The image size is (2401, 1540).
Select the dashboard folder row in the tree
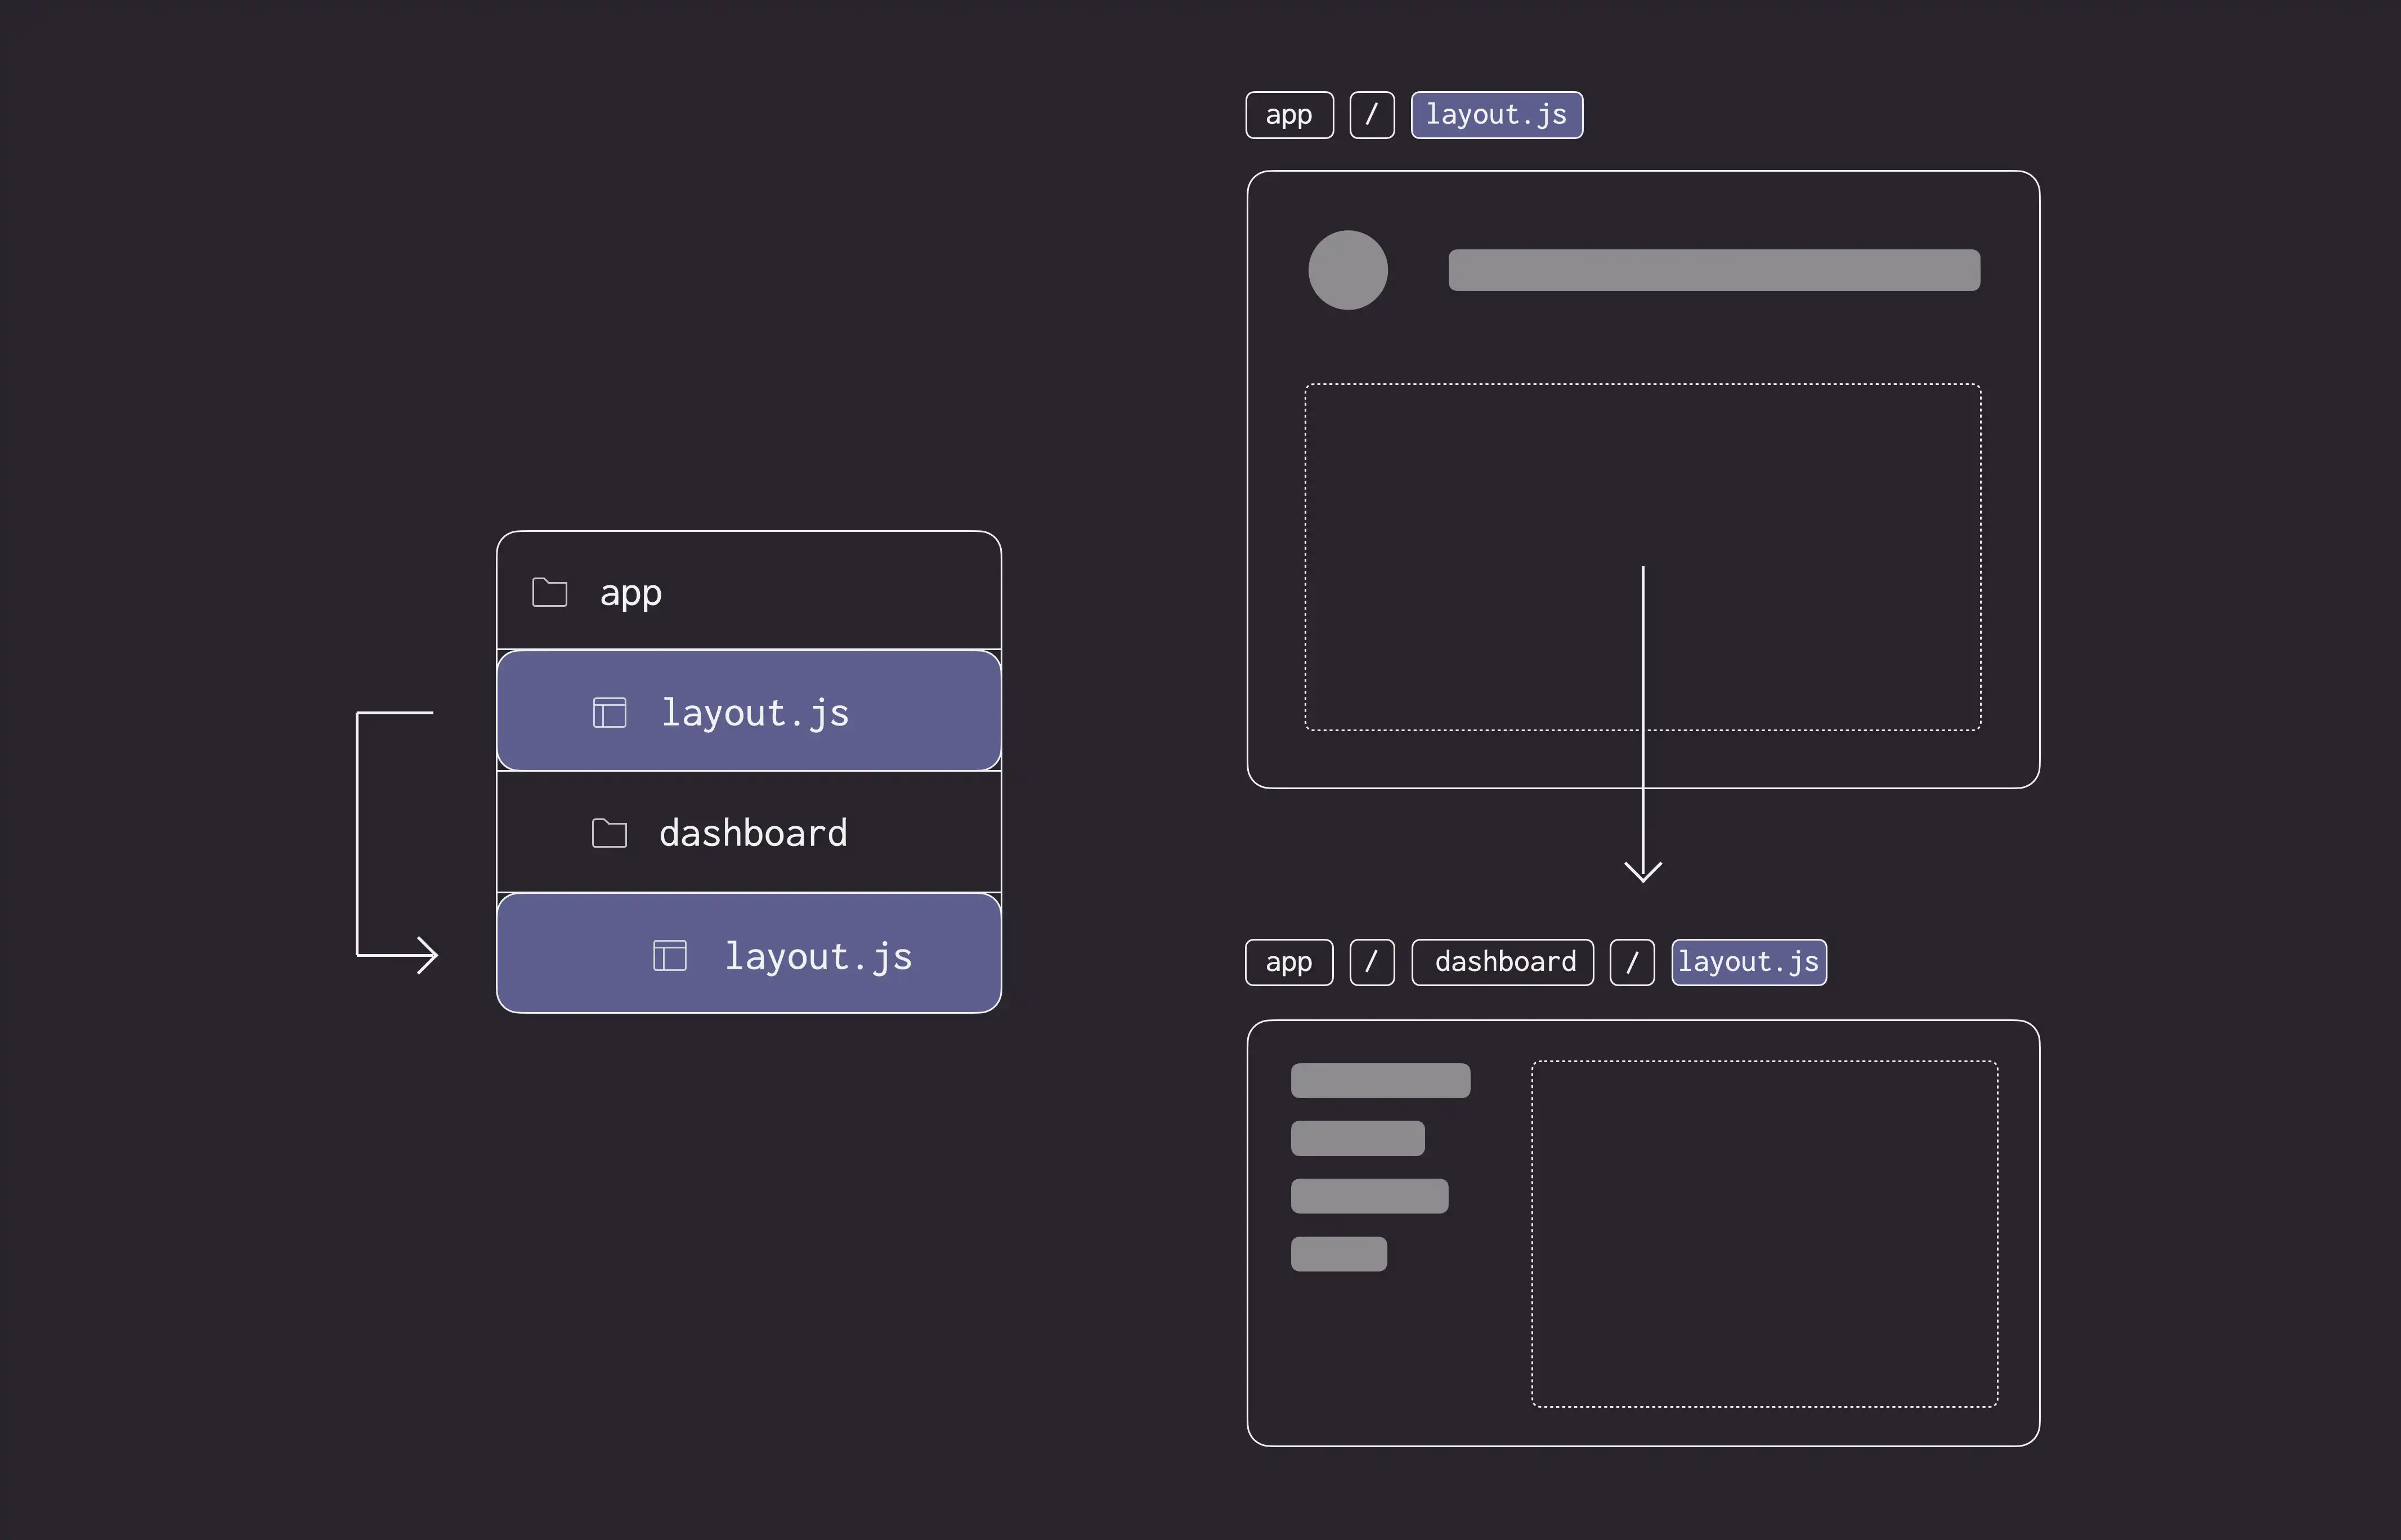point(749,832)
